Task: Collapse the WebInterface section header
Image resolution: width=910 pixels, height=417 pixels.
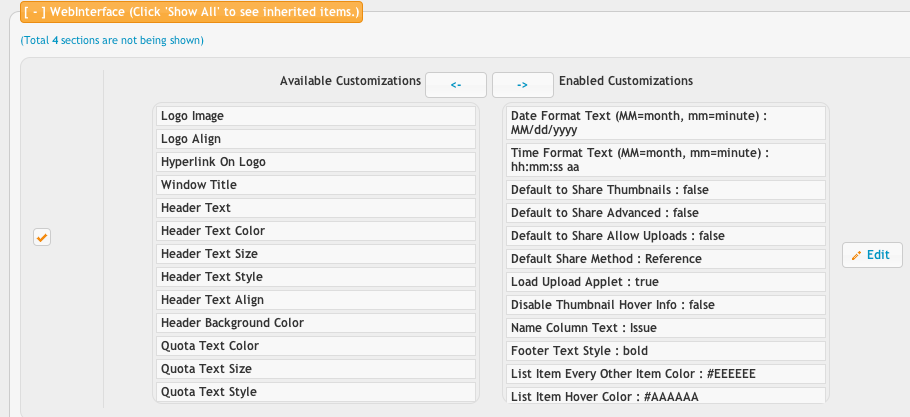Action: tap(191, 12)
